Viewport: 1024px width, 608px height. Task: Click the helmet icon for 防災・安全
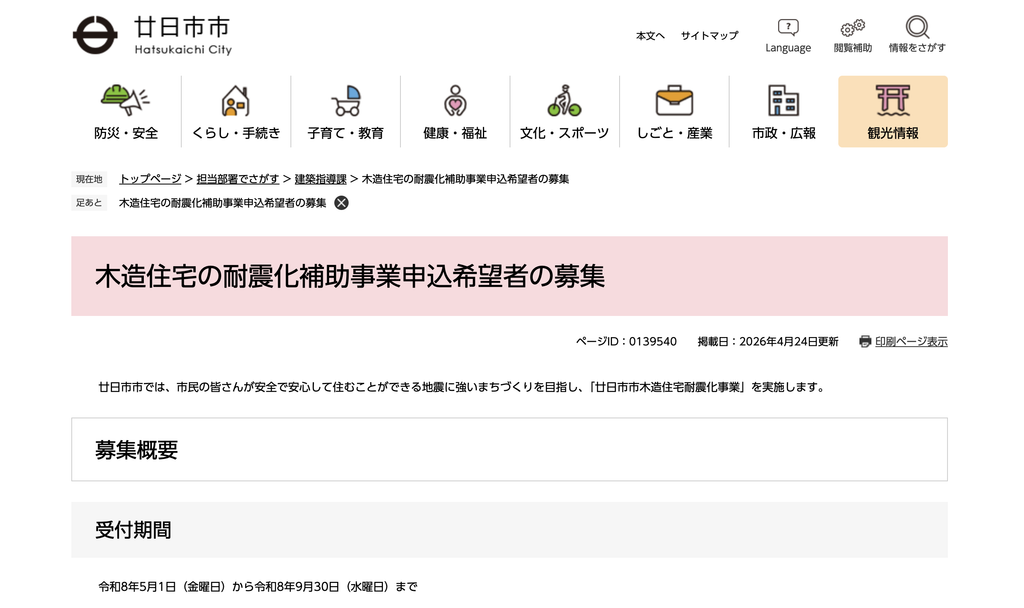(x=125, y=101)
